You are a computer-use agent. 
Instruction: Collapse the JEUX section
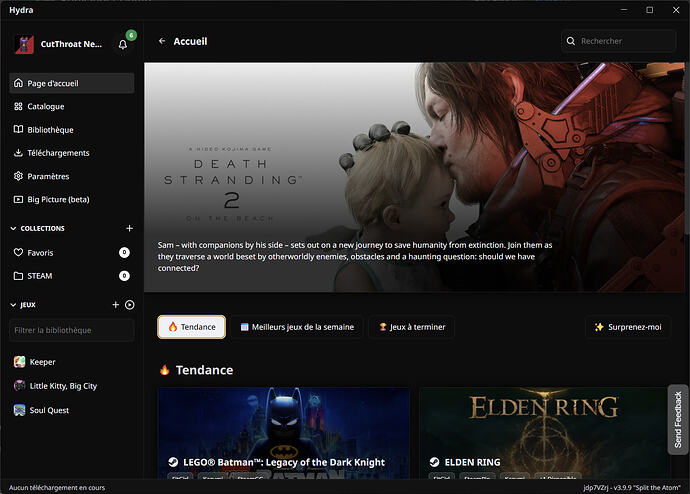point(13,304)
